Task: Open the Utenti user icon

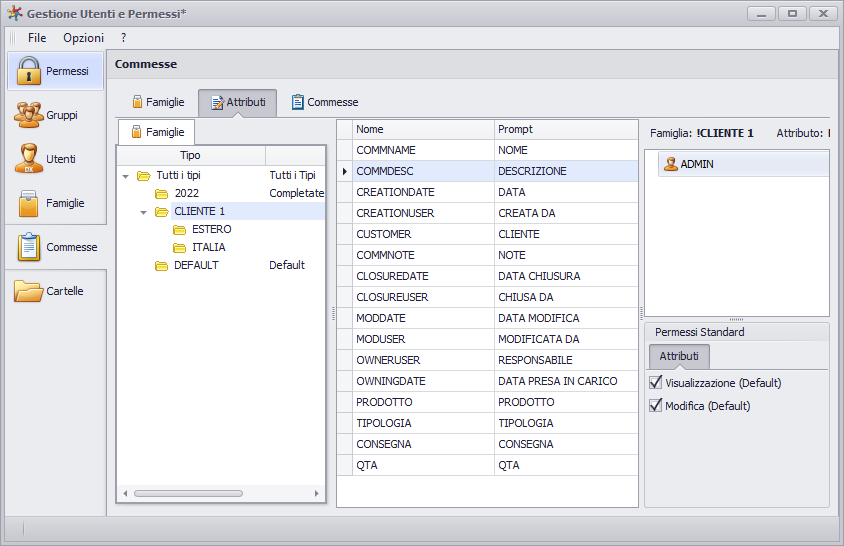Action: [29, 159]
